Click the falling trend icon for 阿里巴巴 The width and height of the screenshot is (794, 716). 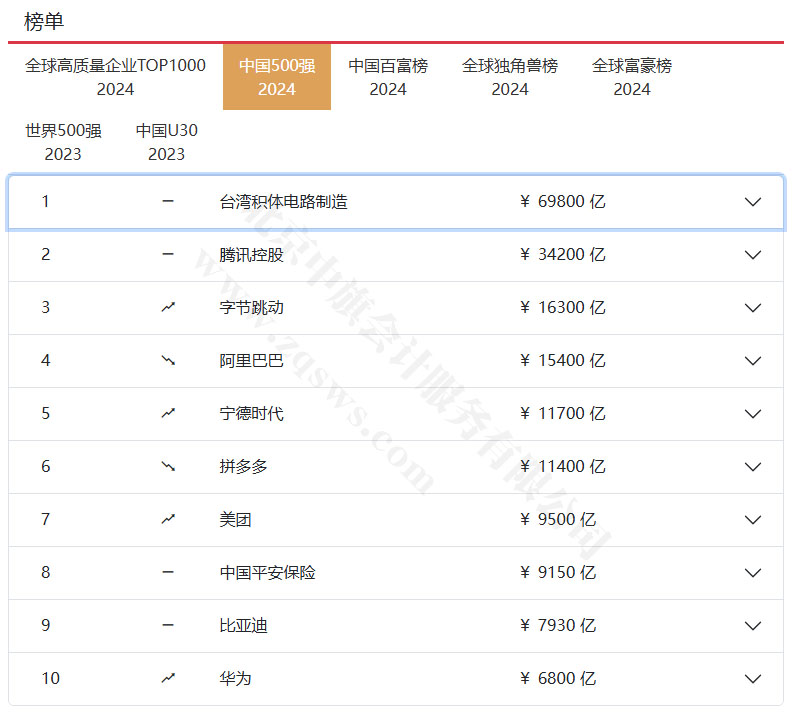[168, 360]
